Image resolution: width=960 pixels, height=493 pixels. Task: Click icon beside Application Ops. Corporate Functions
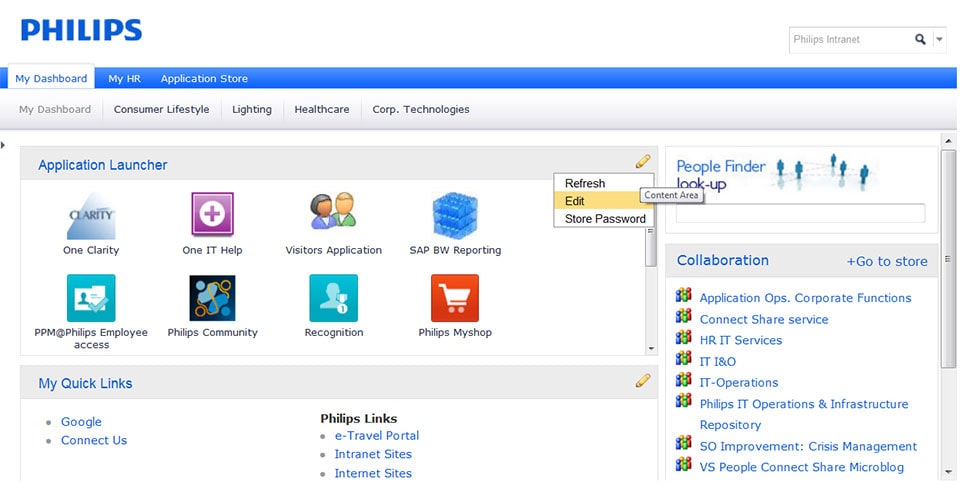tap(683, 295)
